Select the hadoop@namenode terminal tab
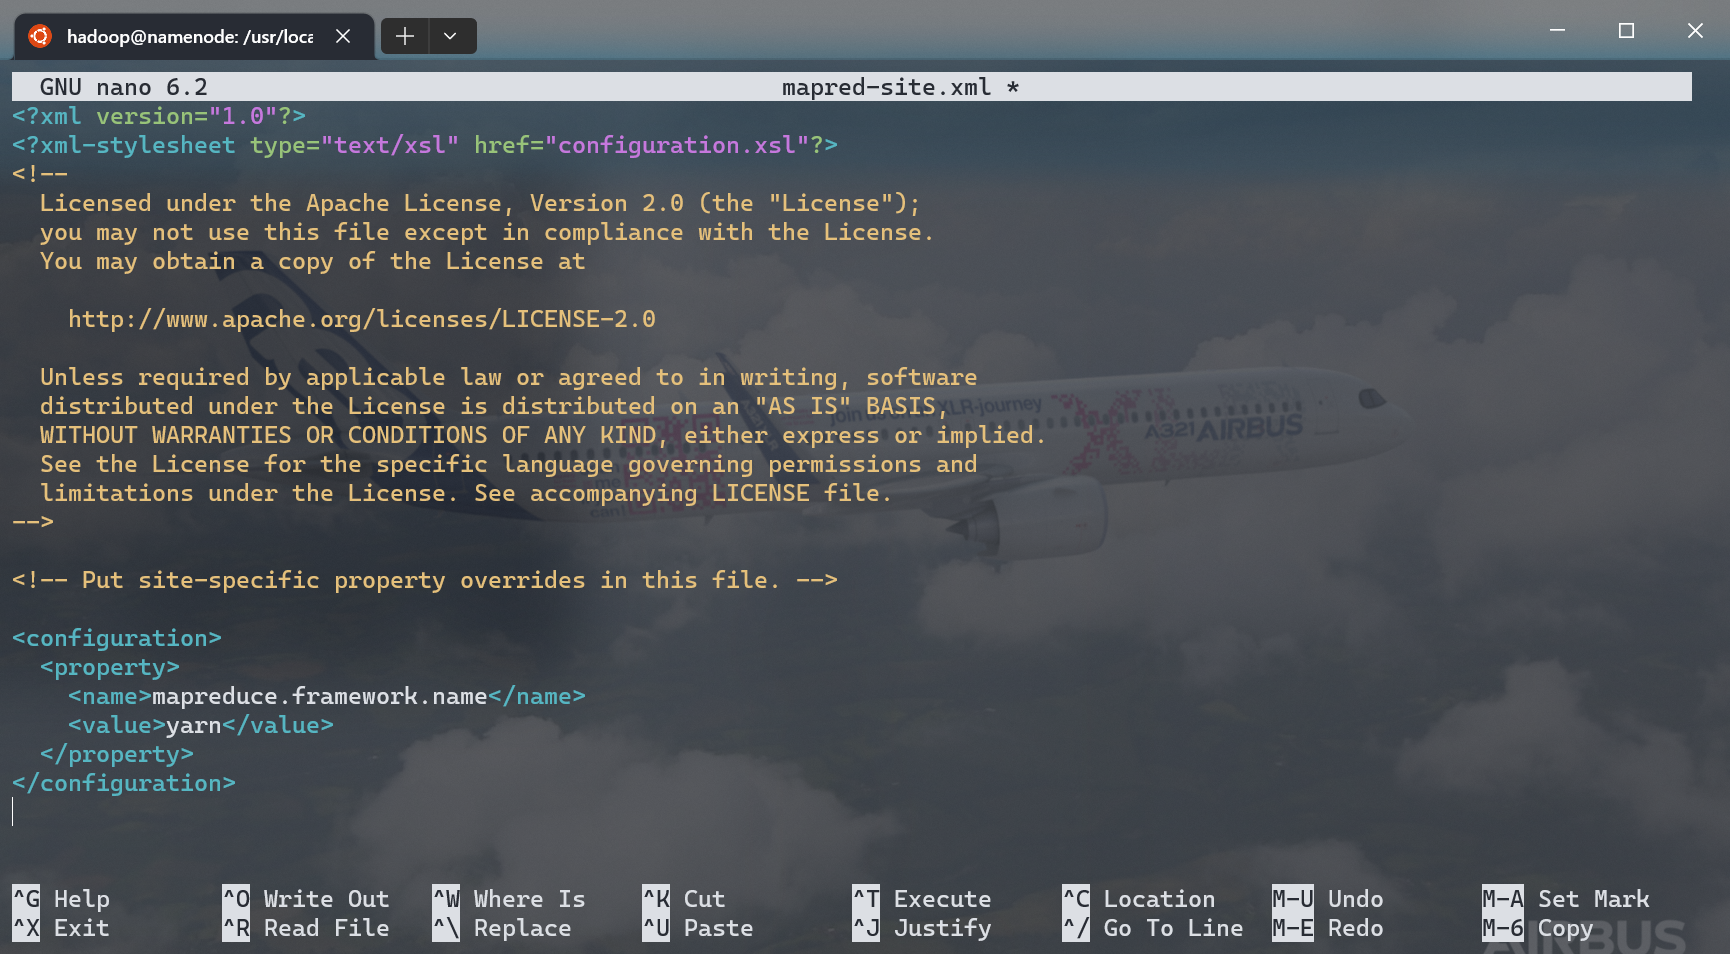Screen dimensions: 1730x954 189,36
